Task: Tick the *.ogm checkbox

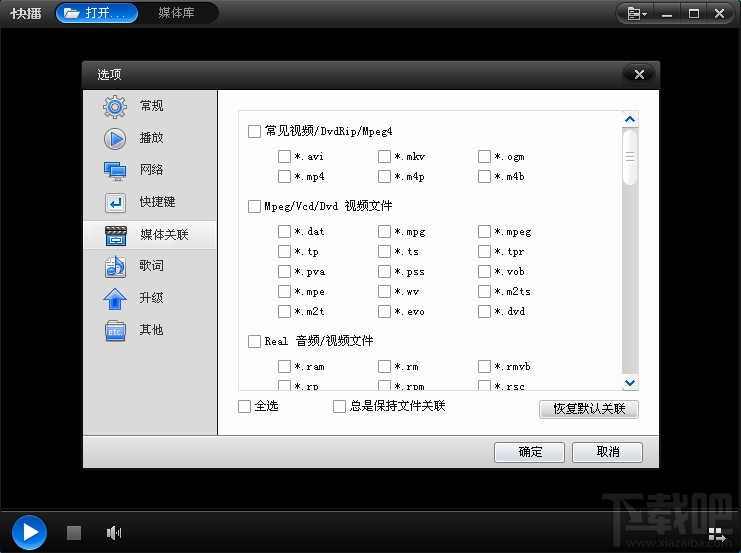Action: click(484, 156)
